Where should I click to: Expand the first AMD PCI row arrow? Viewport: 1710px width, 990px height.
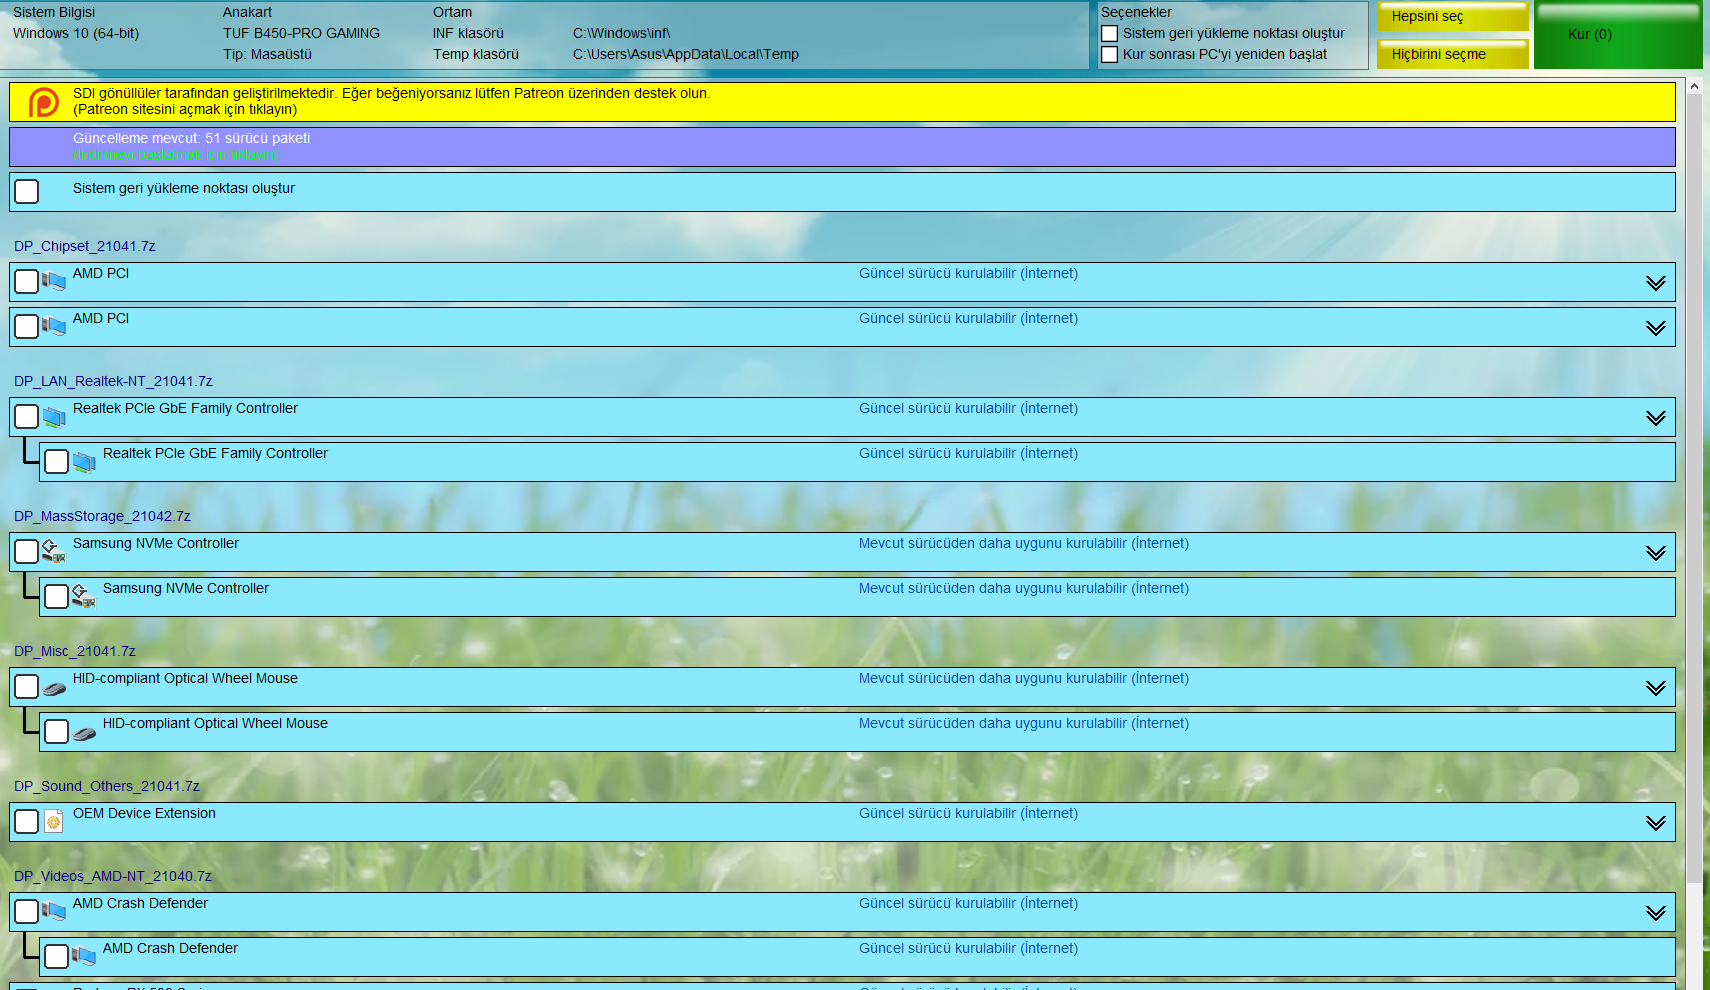point(1656,283)
